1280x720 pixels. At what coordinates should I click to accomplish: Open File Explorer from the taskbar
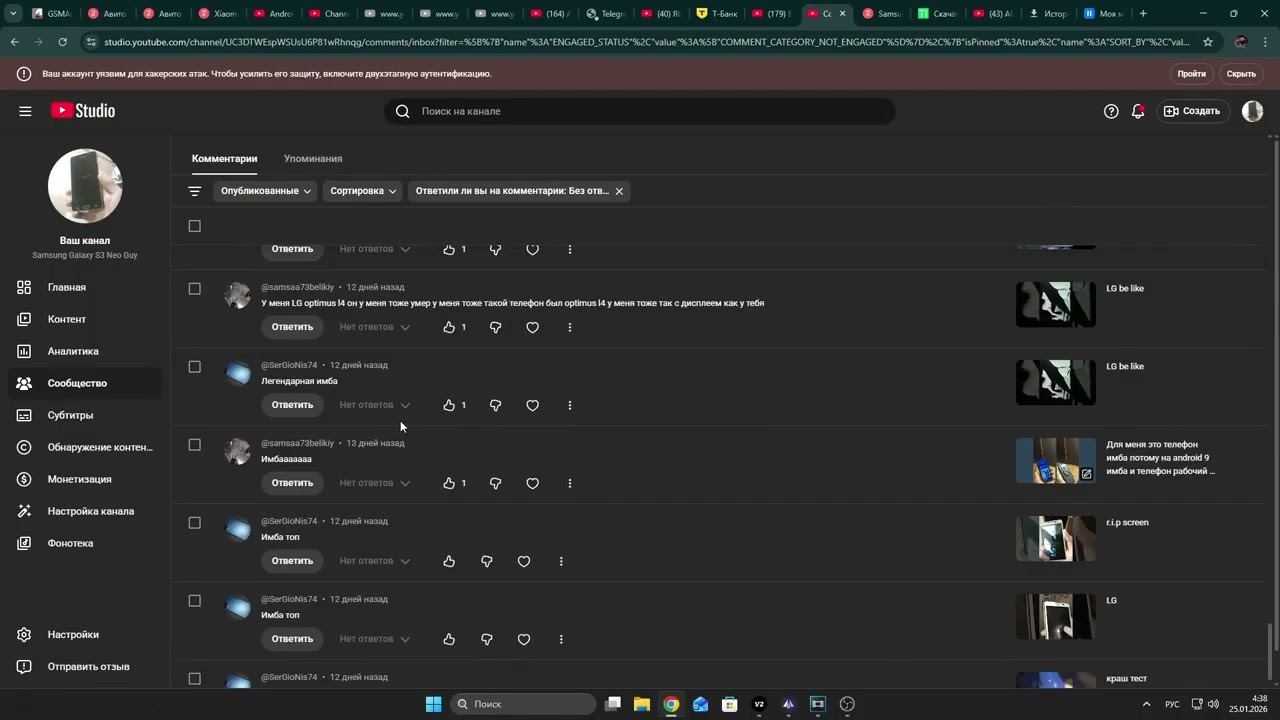pos(642,704)
